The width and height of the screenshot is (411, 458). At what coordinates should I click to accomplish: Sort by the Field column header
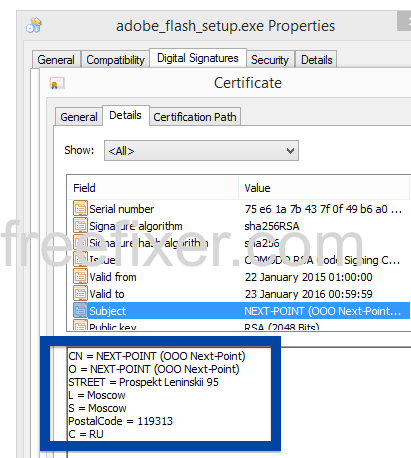tap(153, 188)
